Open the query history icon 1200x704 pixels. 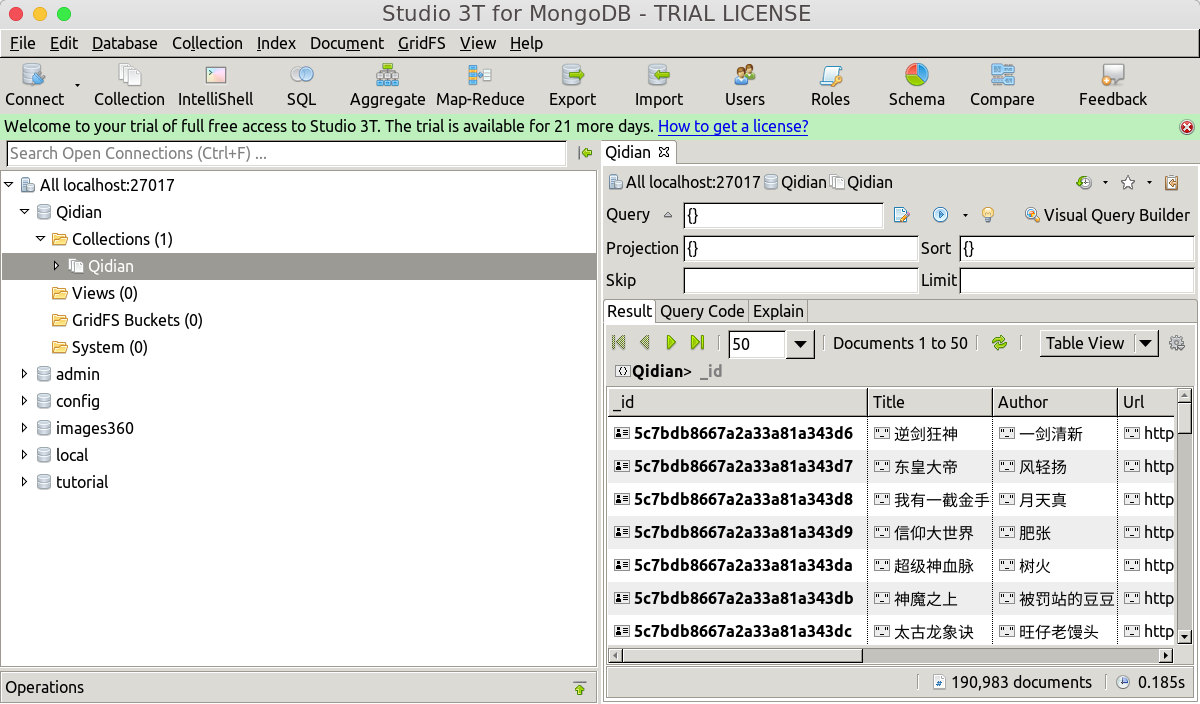click(x=1084, y=183)
